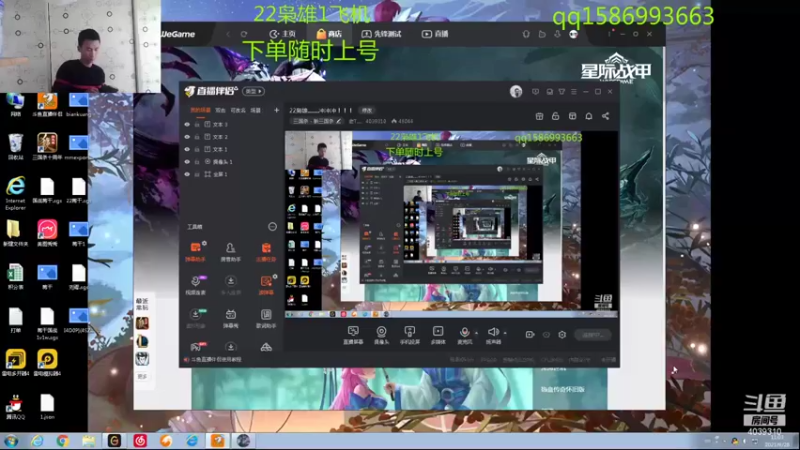The height and width of the screenshot is (450, 800).
Task: Open 腾讯QQ desktop icon
Action: (15, 407)
